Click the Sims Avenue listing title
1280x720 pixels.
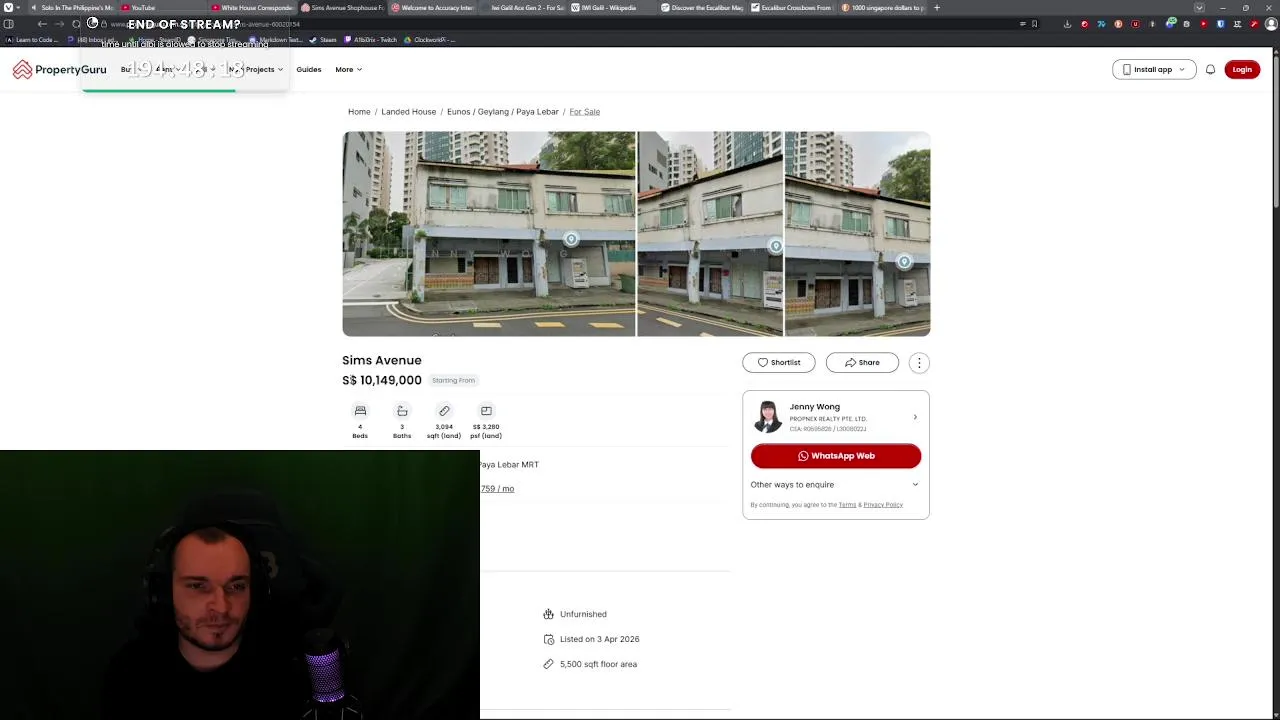tap(382, 360)
